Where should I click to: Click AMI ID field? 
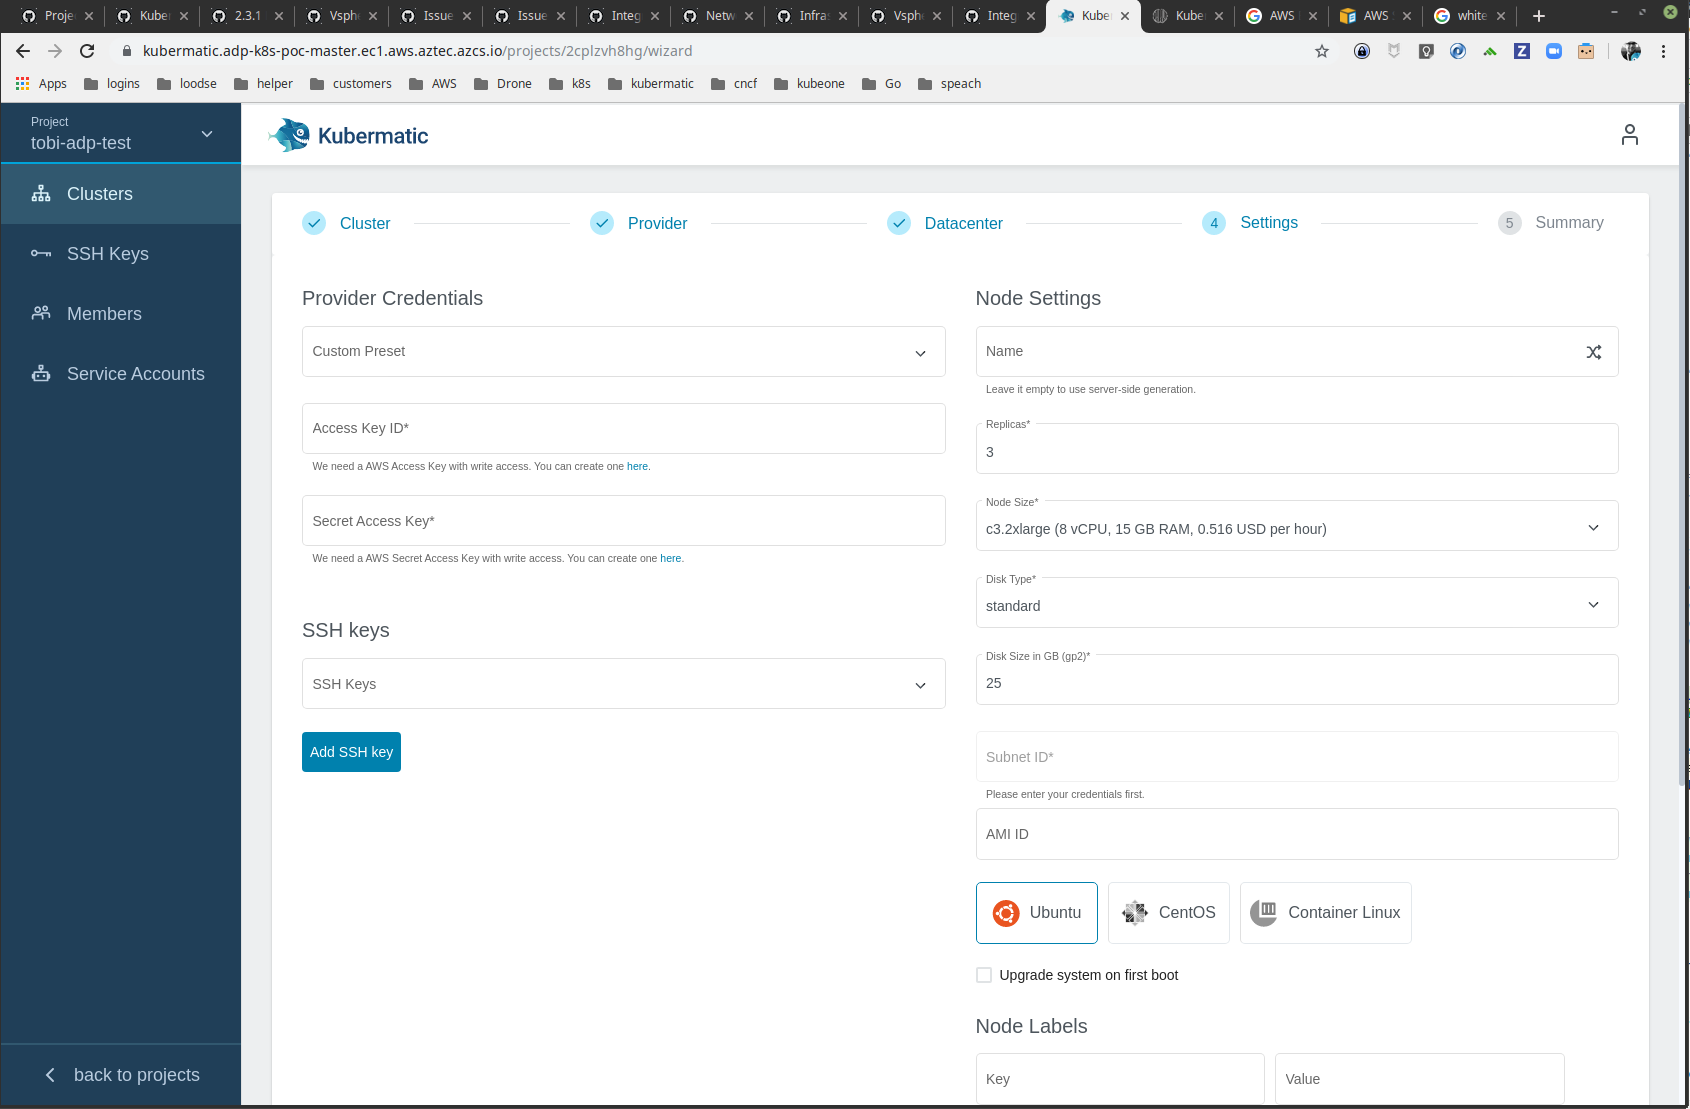1297,834
